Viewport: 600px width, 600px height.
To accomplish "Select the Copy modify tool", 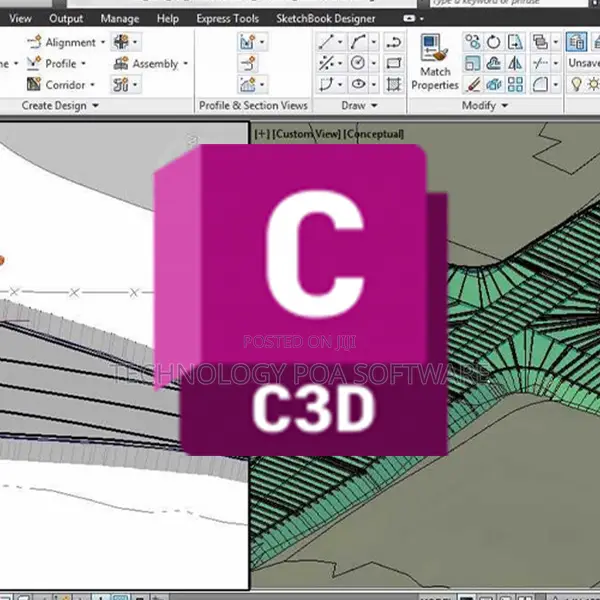I will (472, 42).
